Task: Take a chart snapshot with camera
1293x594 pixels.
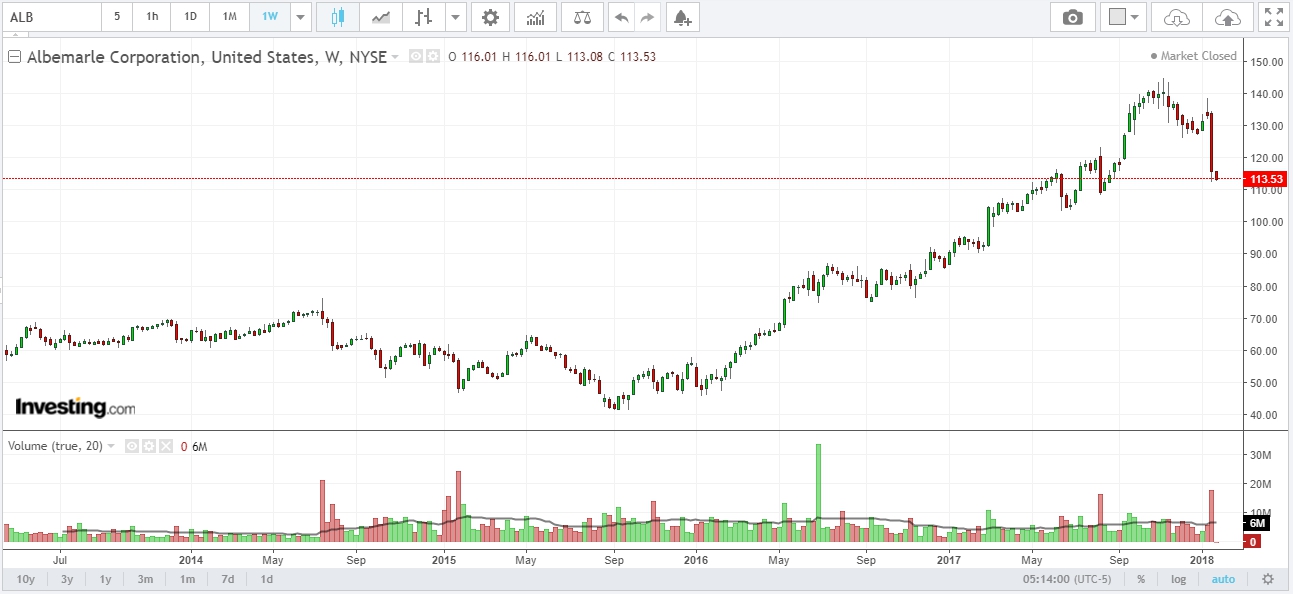Action: (1073, 17)
